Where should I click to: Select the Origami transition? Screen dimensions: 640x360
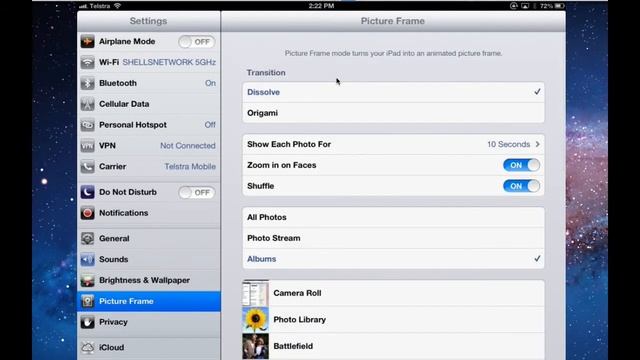coord(393,113)
